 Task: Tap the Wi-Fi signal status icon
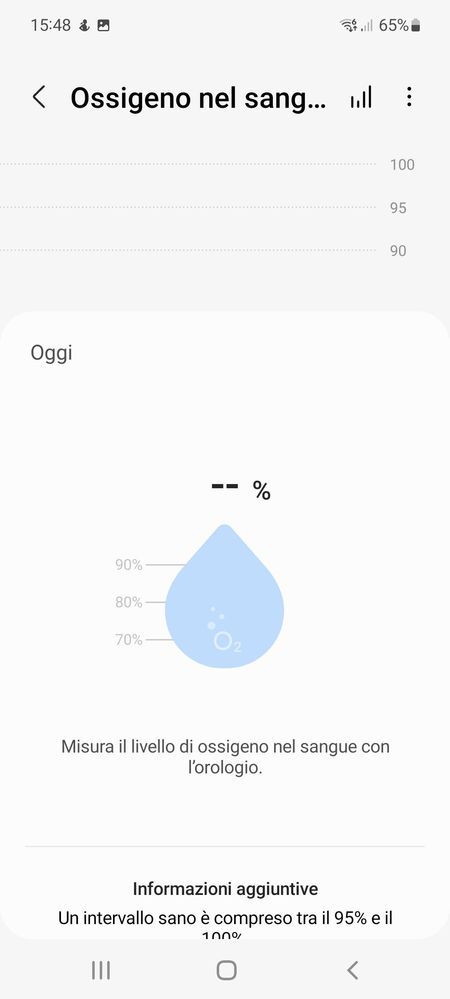(x=349, y=25)
